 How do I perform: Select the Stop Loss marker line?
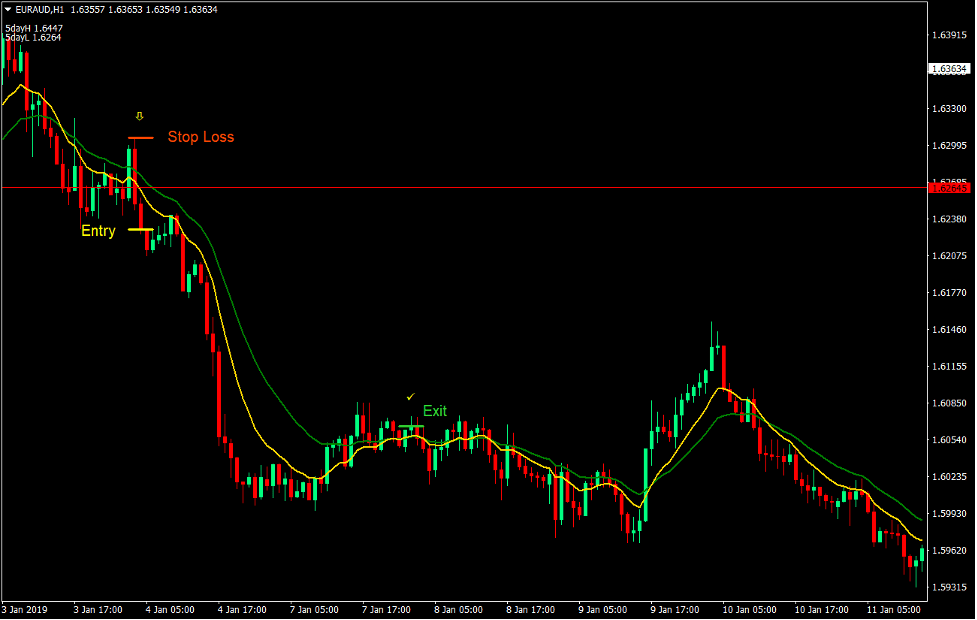pyautogui.click(x=140, y=137)
